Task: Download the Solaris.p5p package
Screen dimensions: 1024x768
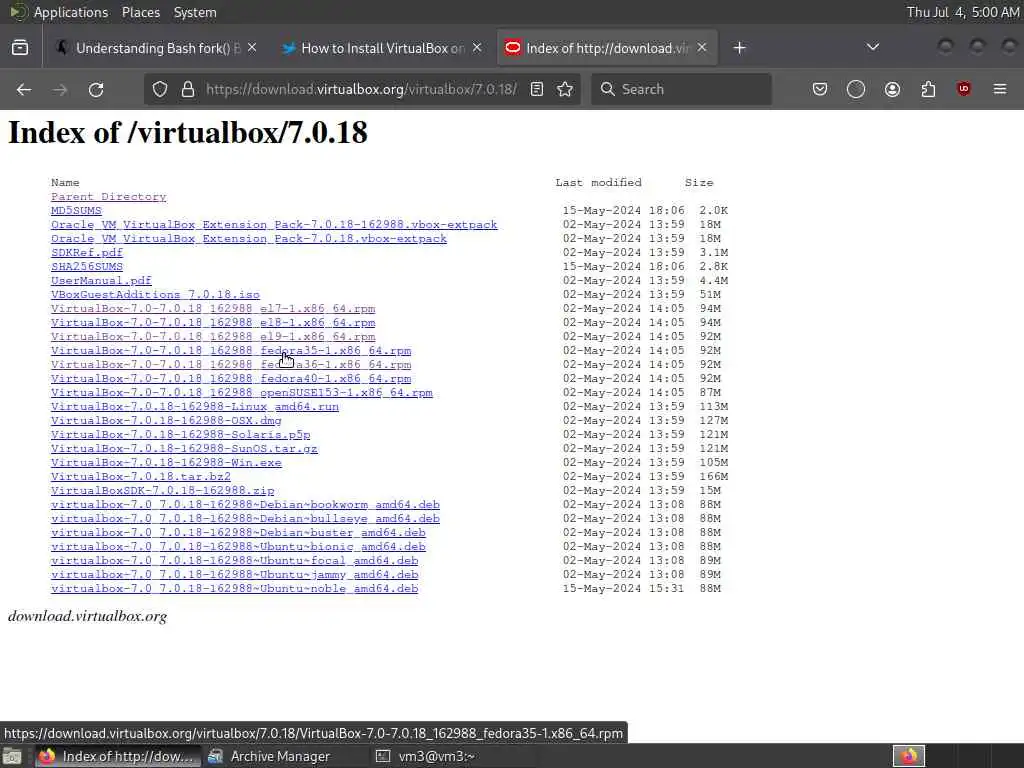Action: [x=180, y=435]
